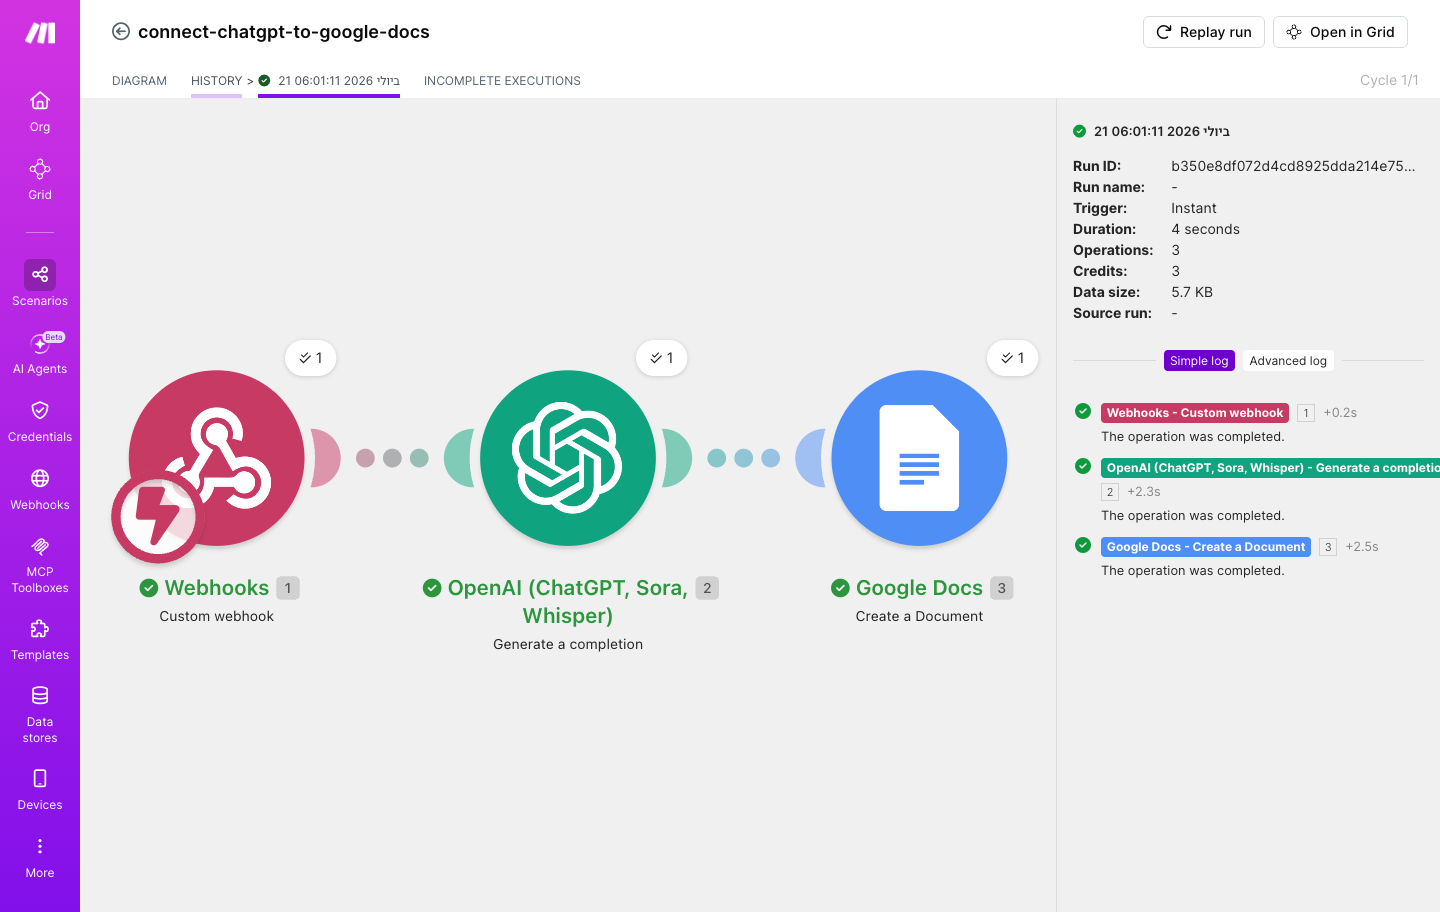
Task: Click the OpenAI log entry success checkmark
Action: 1083,466
